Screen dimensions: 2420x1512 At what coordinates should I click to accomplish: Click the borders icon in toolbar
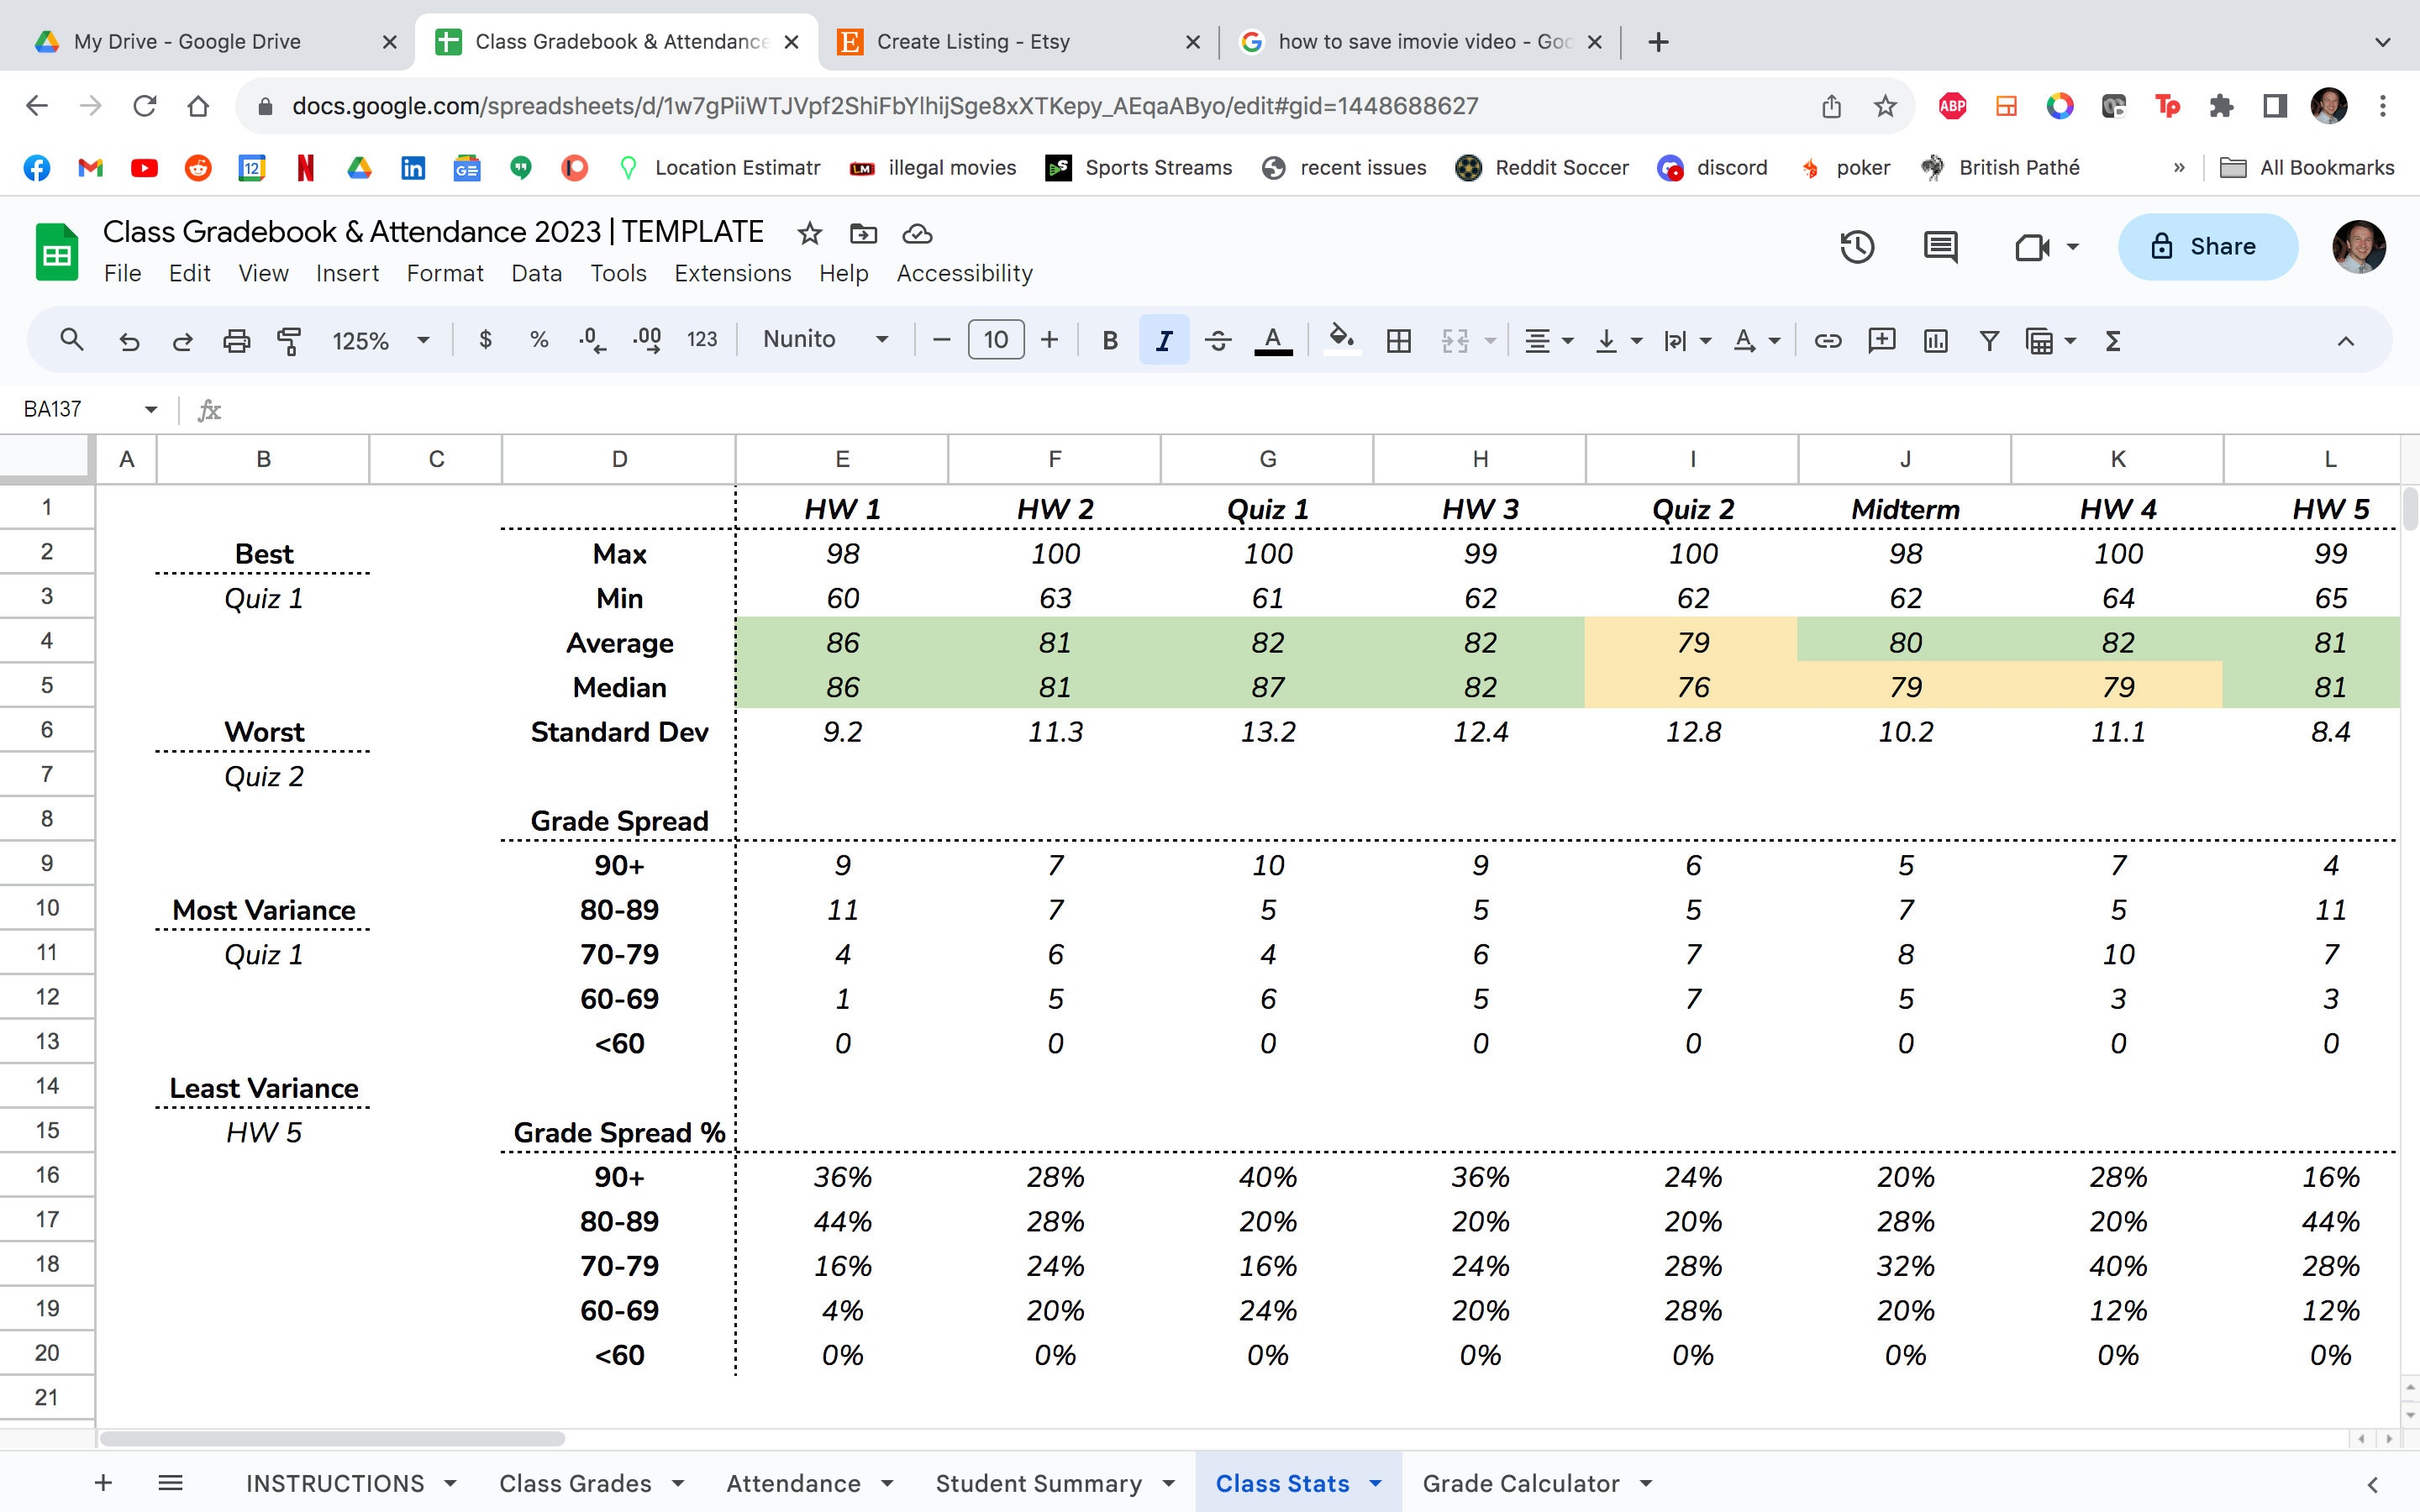[x=1399, y=341]
